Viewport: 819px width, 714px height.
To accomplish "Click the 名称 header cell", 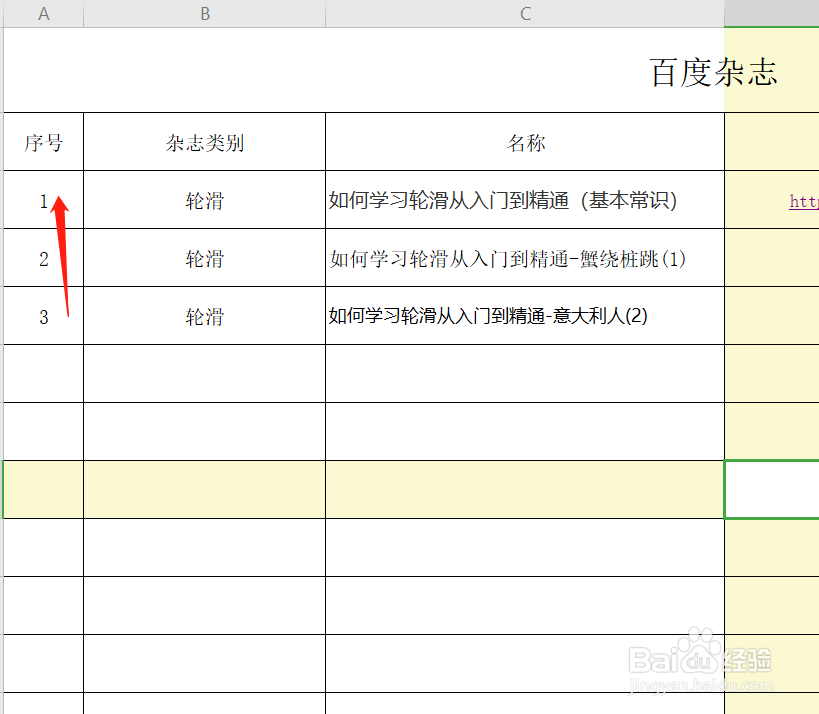I will click(525, 142).
